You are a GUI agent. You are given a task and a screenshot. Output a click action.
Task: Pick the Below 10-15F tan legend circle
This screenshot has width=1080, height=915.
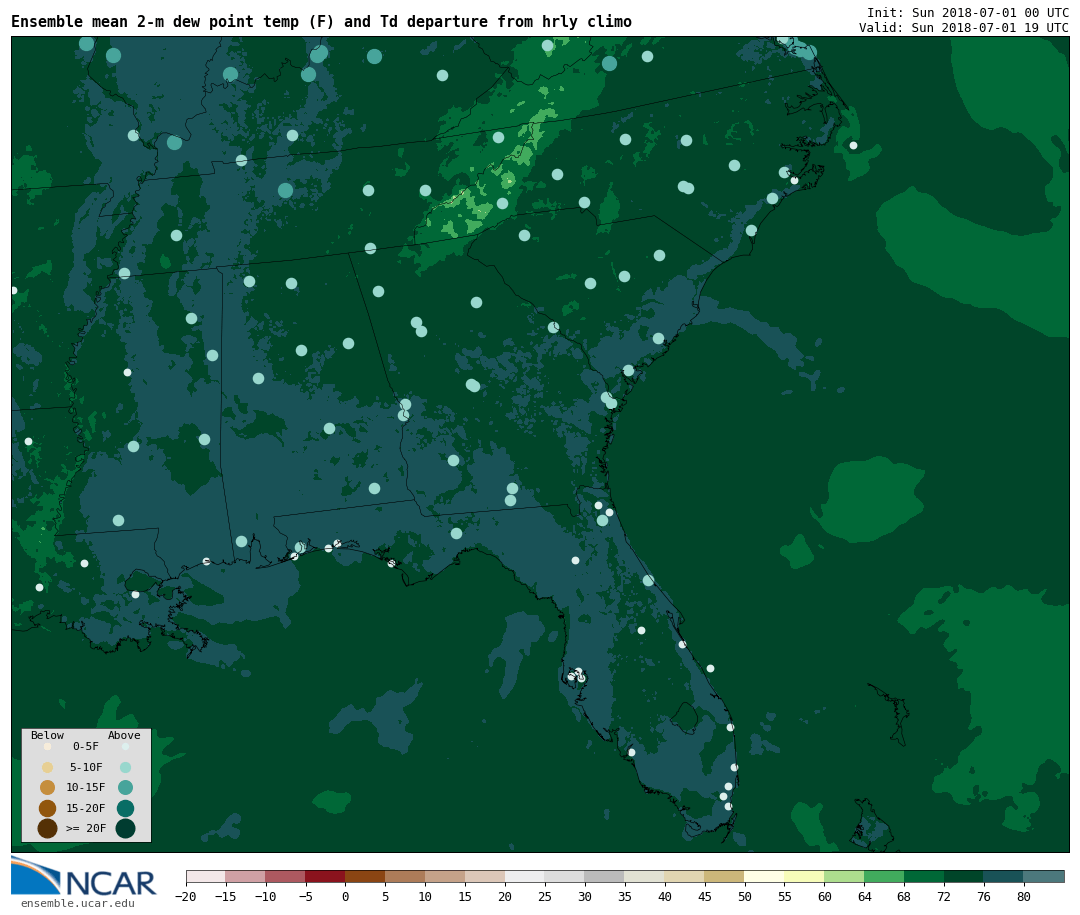tap(48, 787)
